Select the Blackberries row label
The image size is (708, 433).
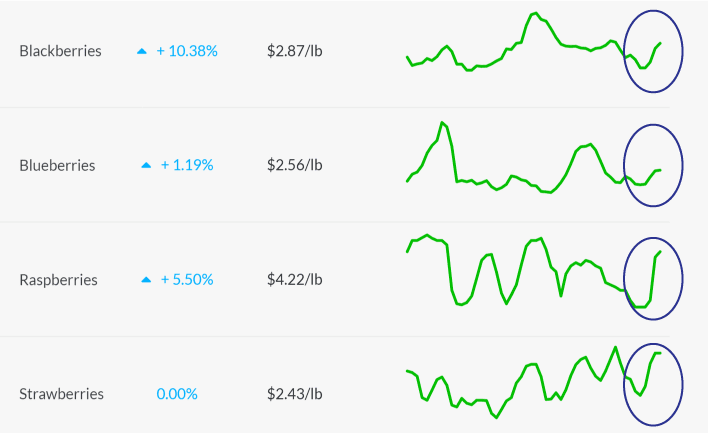pos(61,51)
